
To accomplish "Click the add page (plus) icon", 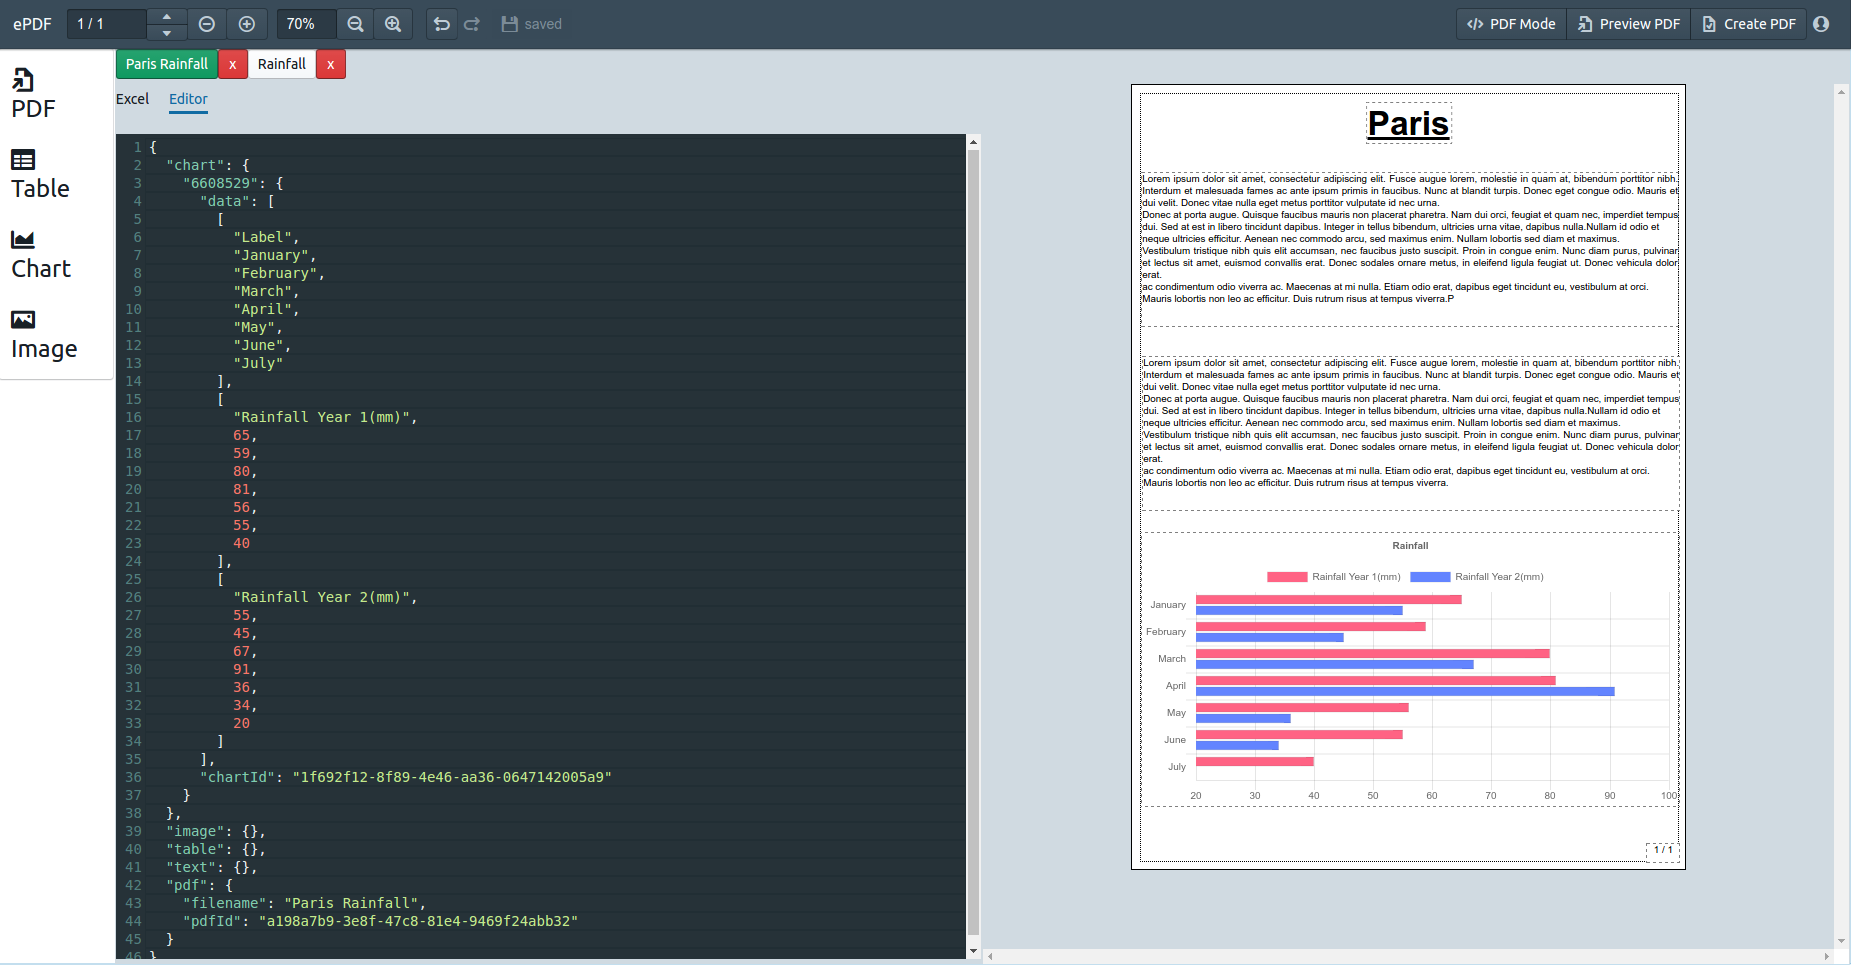I will tap(247, 24).
